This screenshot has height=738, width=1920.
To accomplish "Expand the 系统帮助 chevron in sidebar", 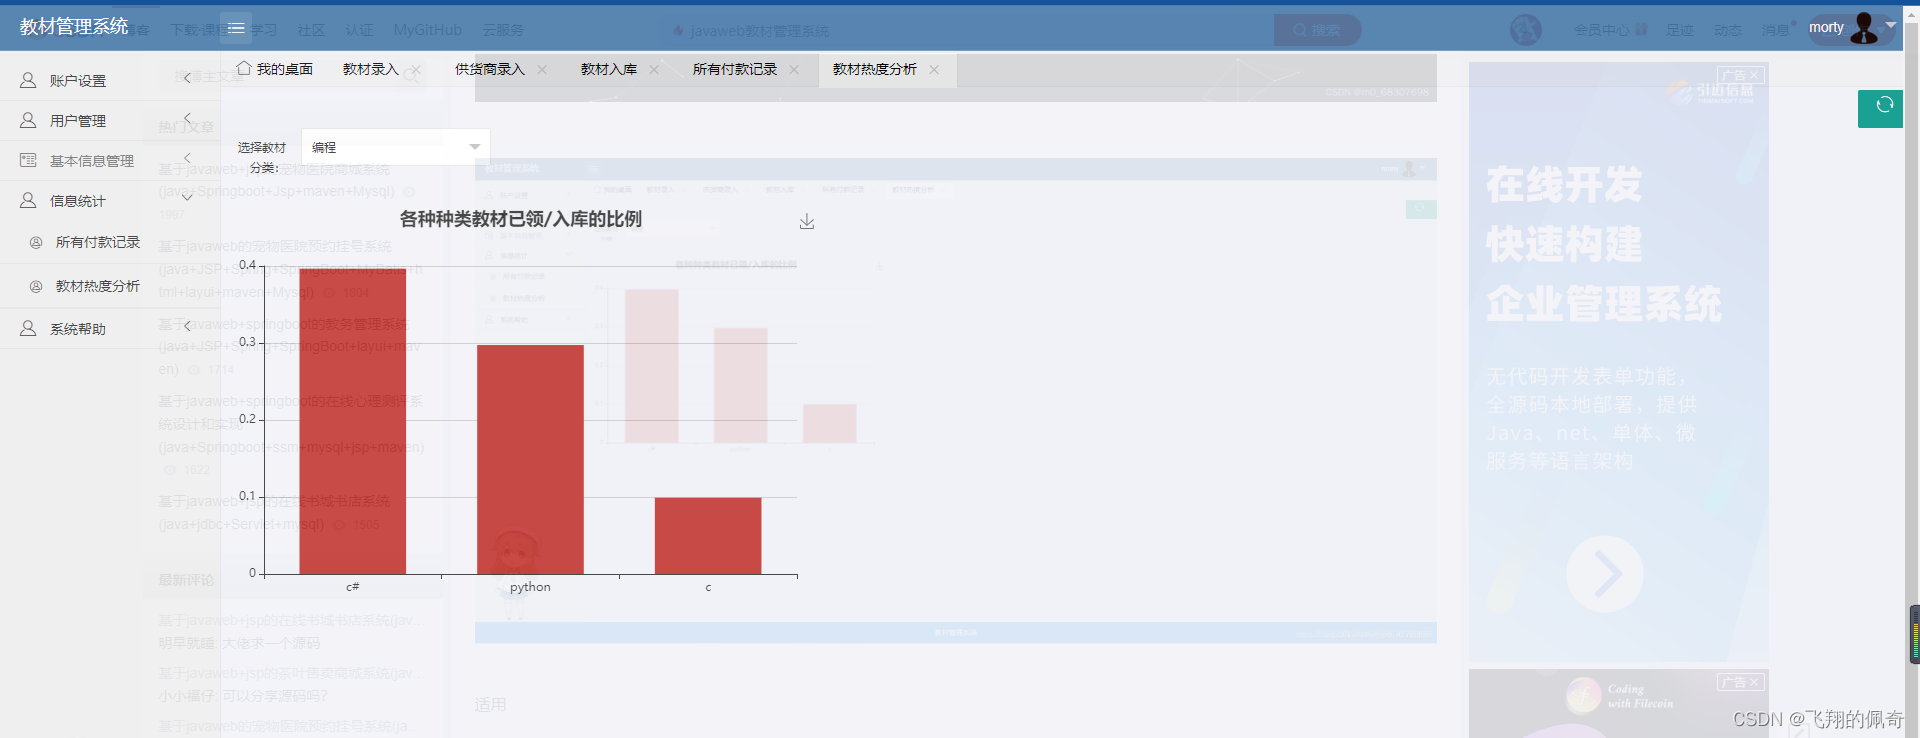I will 187,326.
